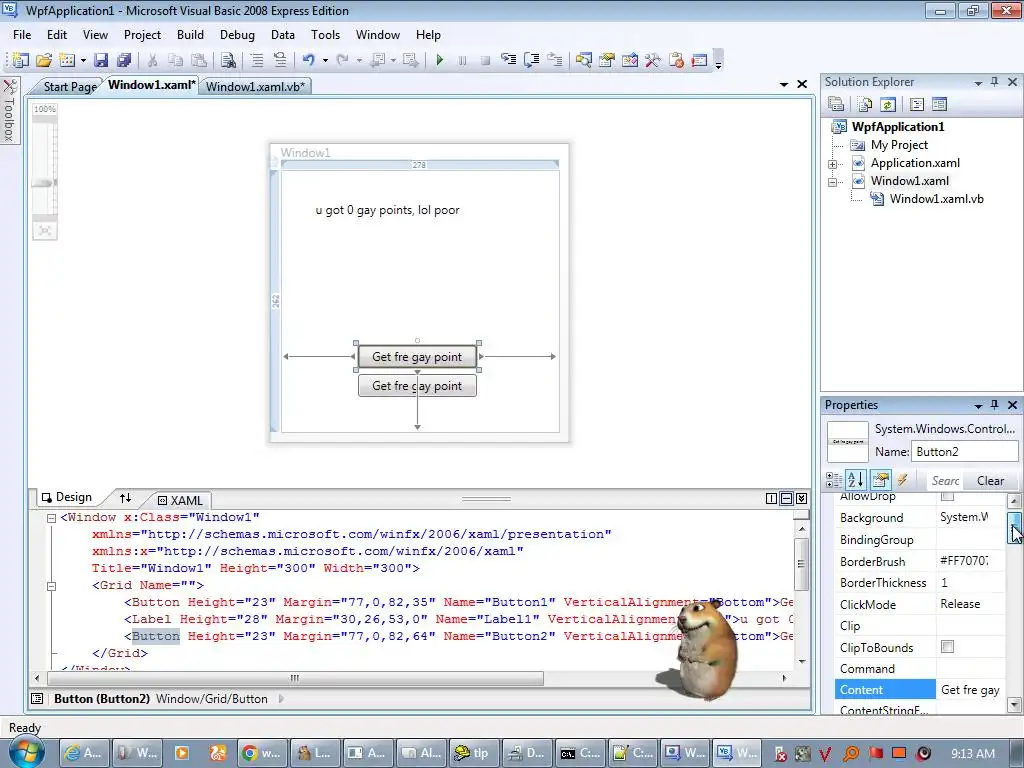Click the Step Over toolbar icon
Image resolution: width=1024 pixels, height=768 pixels.
point(532,61)
